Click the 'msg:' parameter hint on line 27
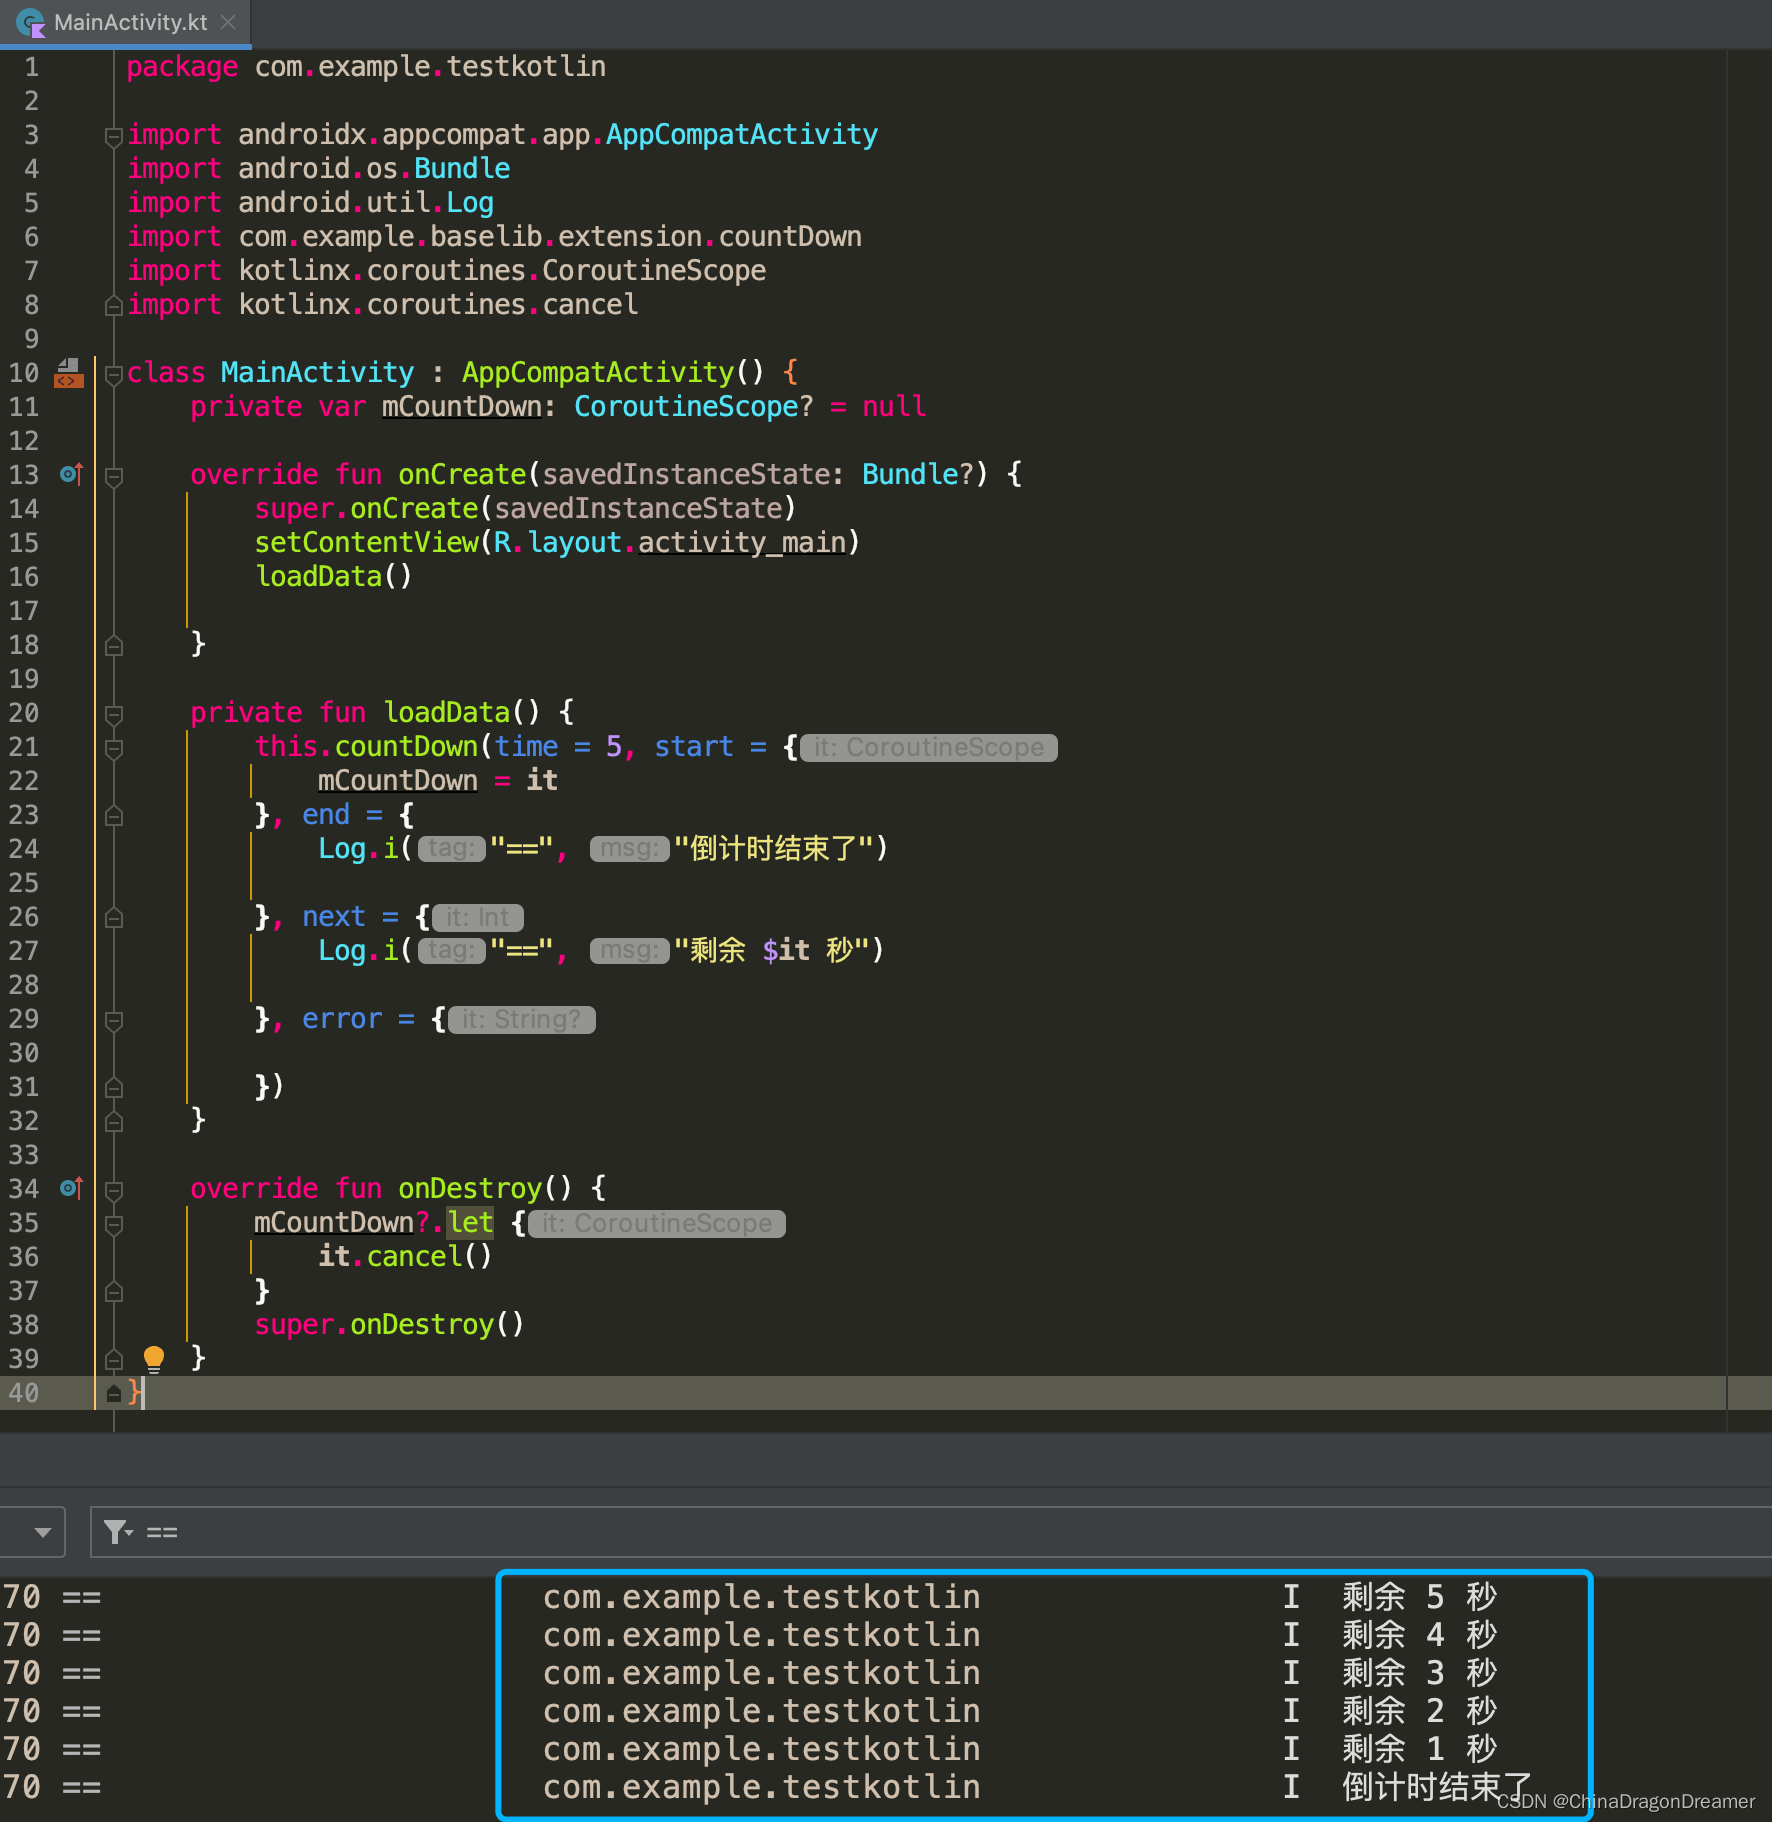The image size is (1772, 1822). point(629,951)
